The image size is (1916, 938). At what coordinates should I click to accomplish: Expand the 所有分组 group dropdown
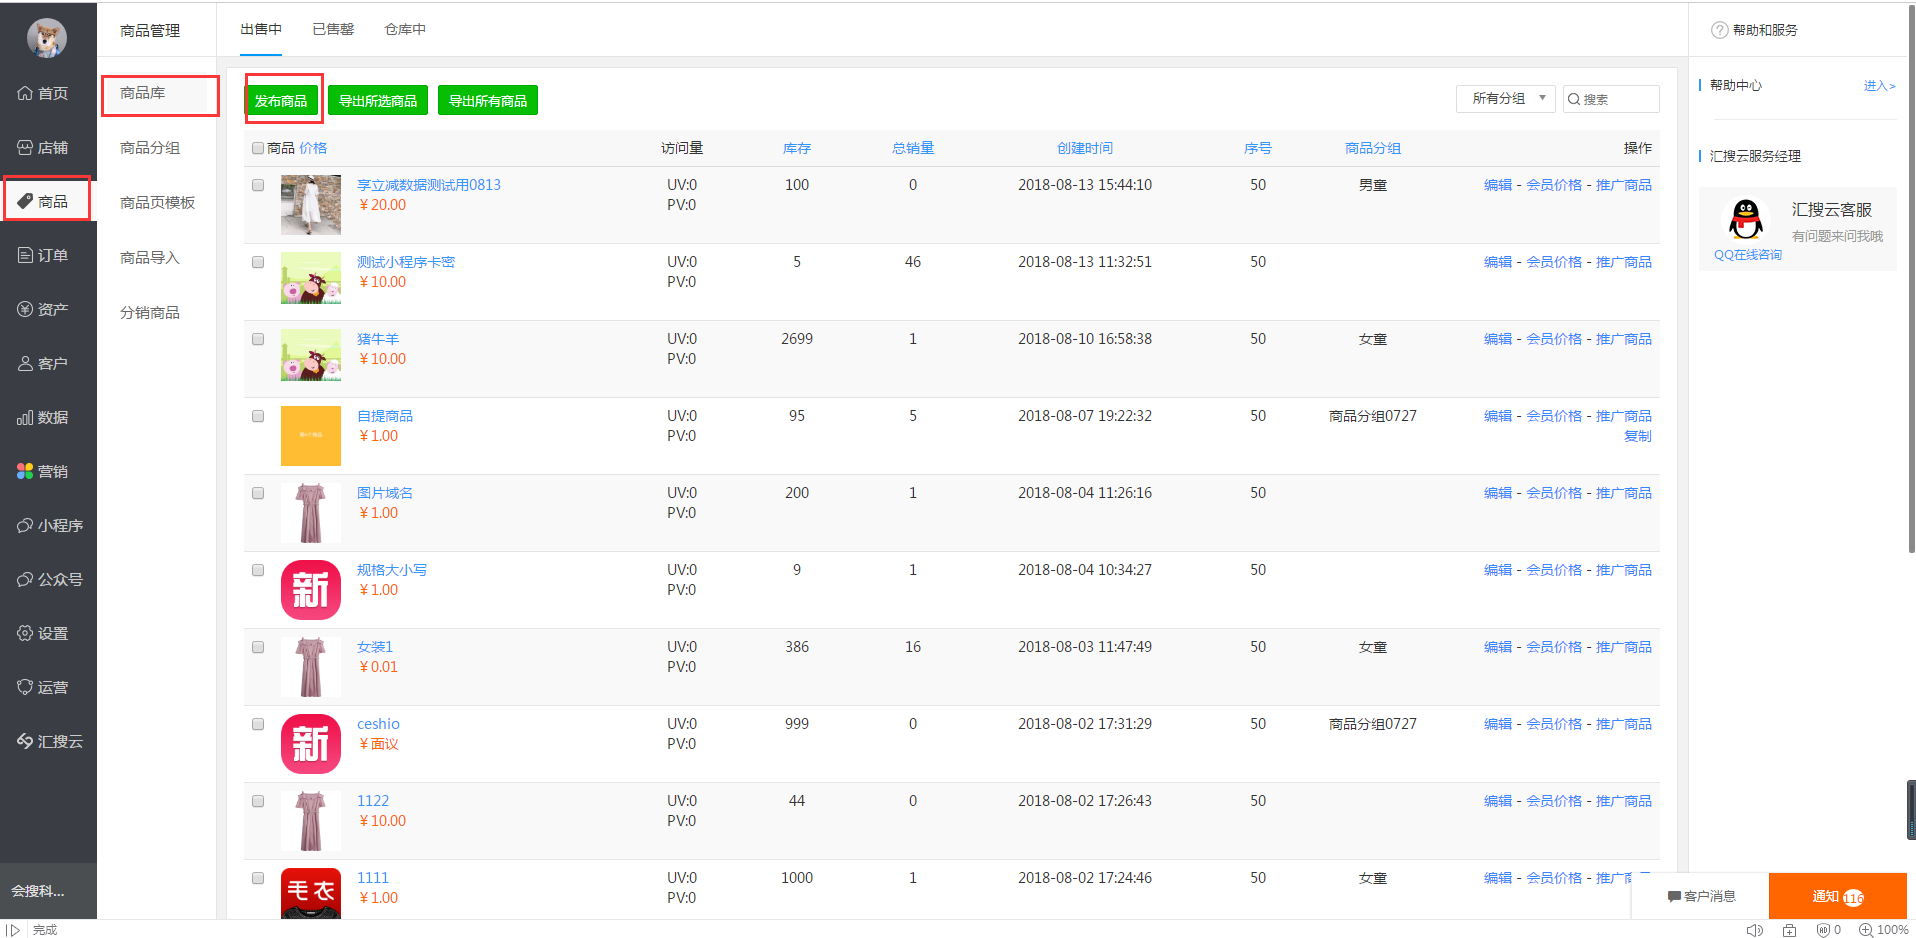click(x=1505, y=98)
